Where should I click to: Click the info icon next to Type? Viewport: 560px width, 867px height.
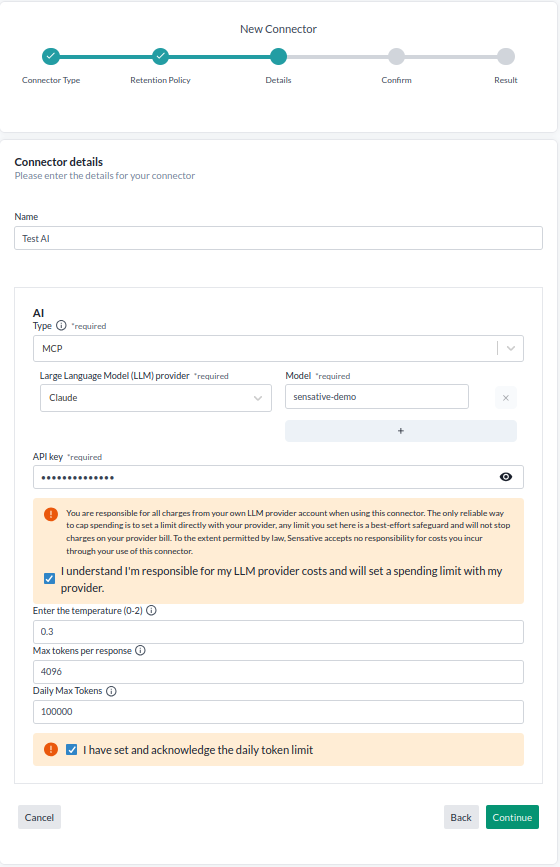(x=61, y=326)
